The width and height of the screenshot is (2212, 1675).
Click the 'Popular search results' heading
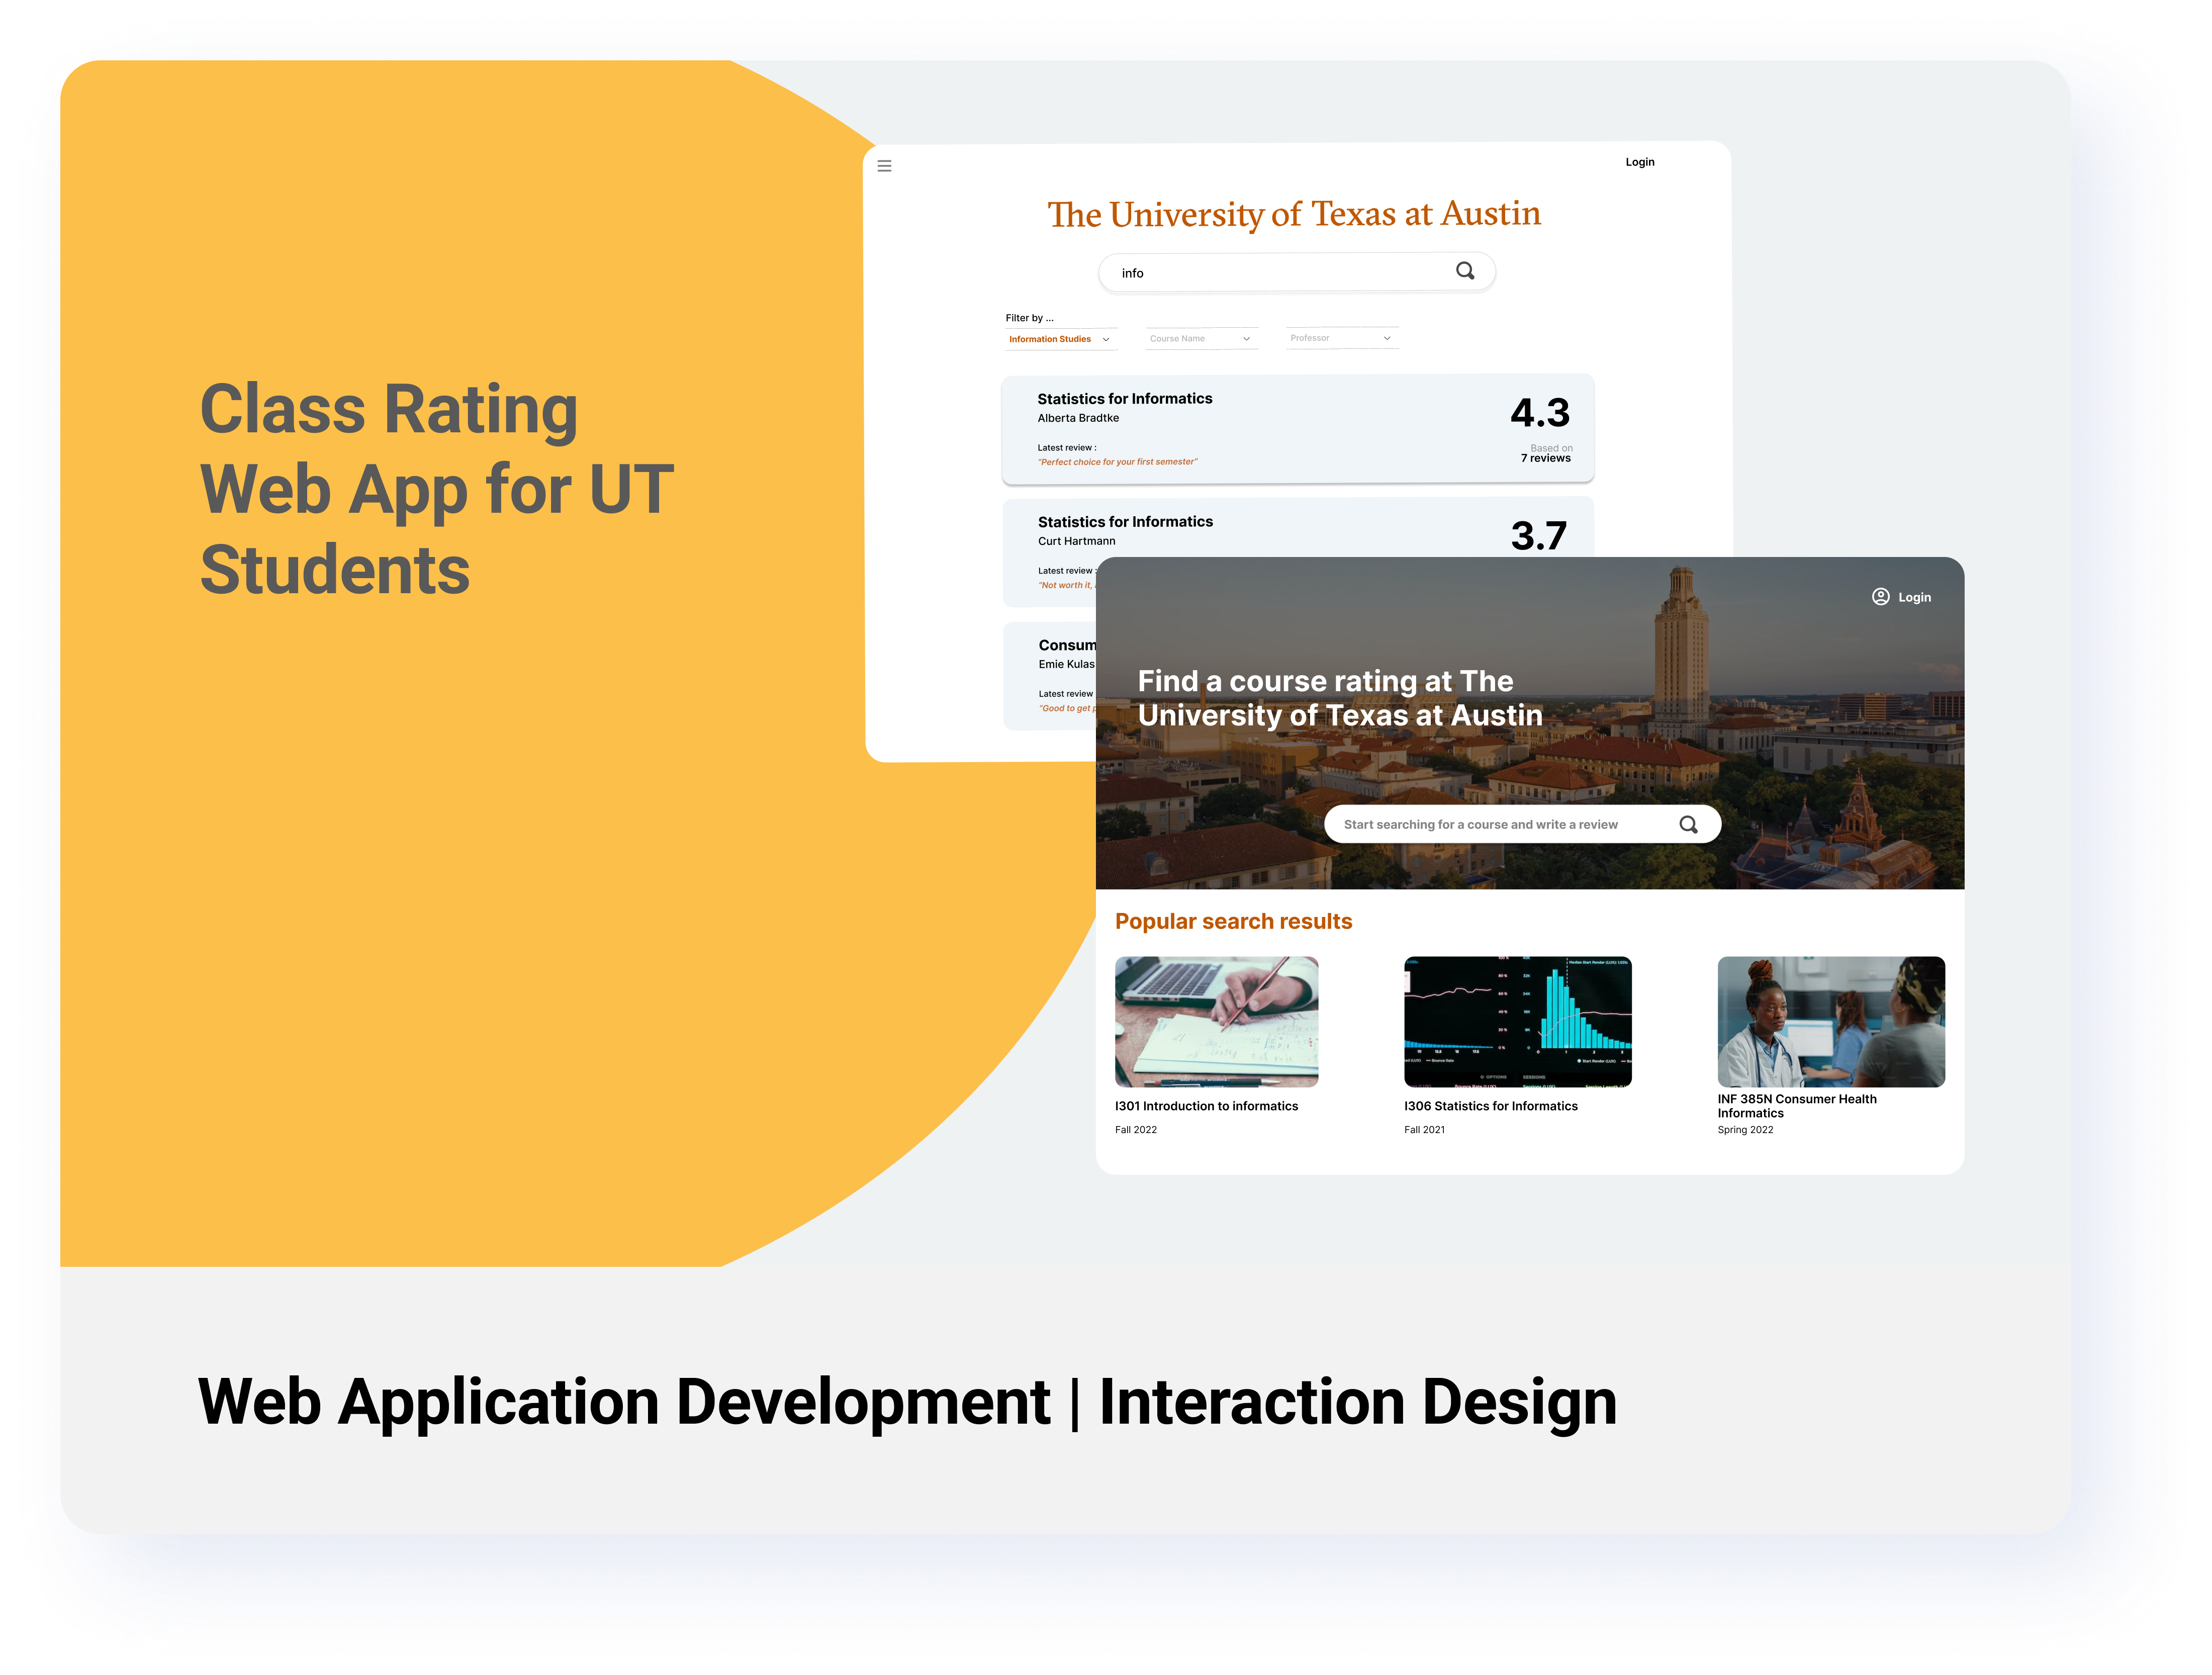pyautogui.click(x=1233, y=921)
